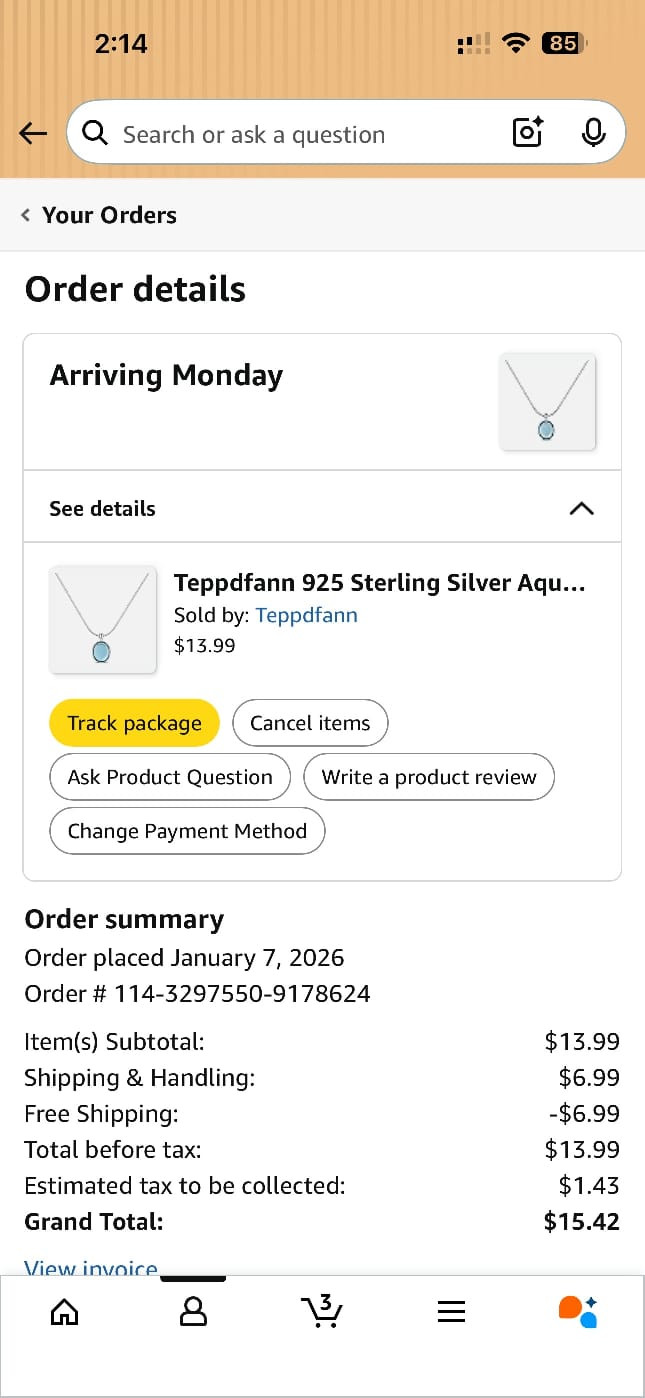The height and width of the screenshot is (1398, 645).
Task: Tap Ask Product Question
Action: [x=170, y=777]
